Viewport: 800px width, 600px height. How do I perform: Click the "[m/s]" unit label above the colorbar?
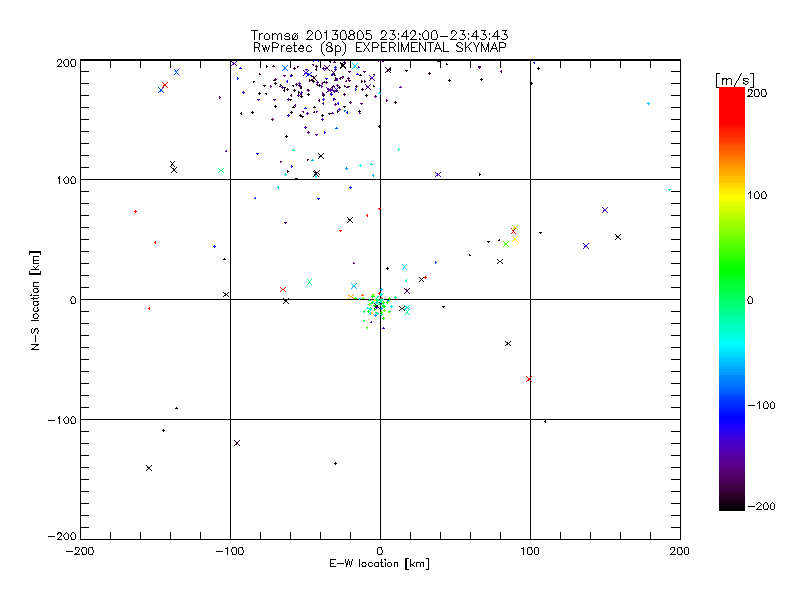[735, 80]
